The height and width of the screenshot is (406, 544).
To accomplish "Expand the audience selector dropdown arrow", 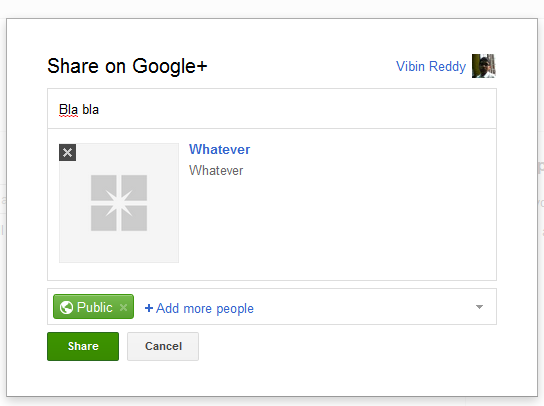I will (x=479, y=307).
